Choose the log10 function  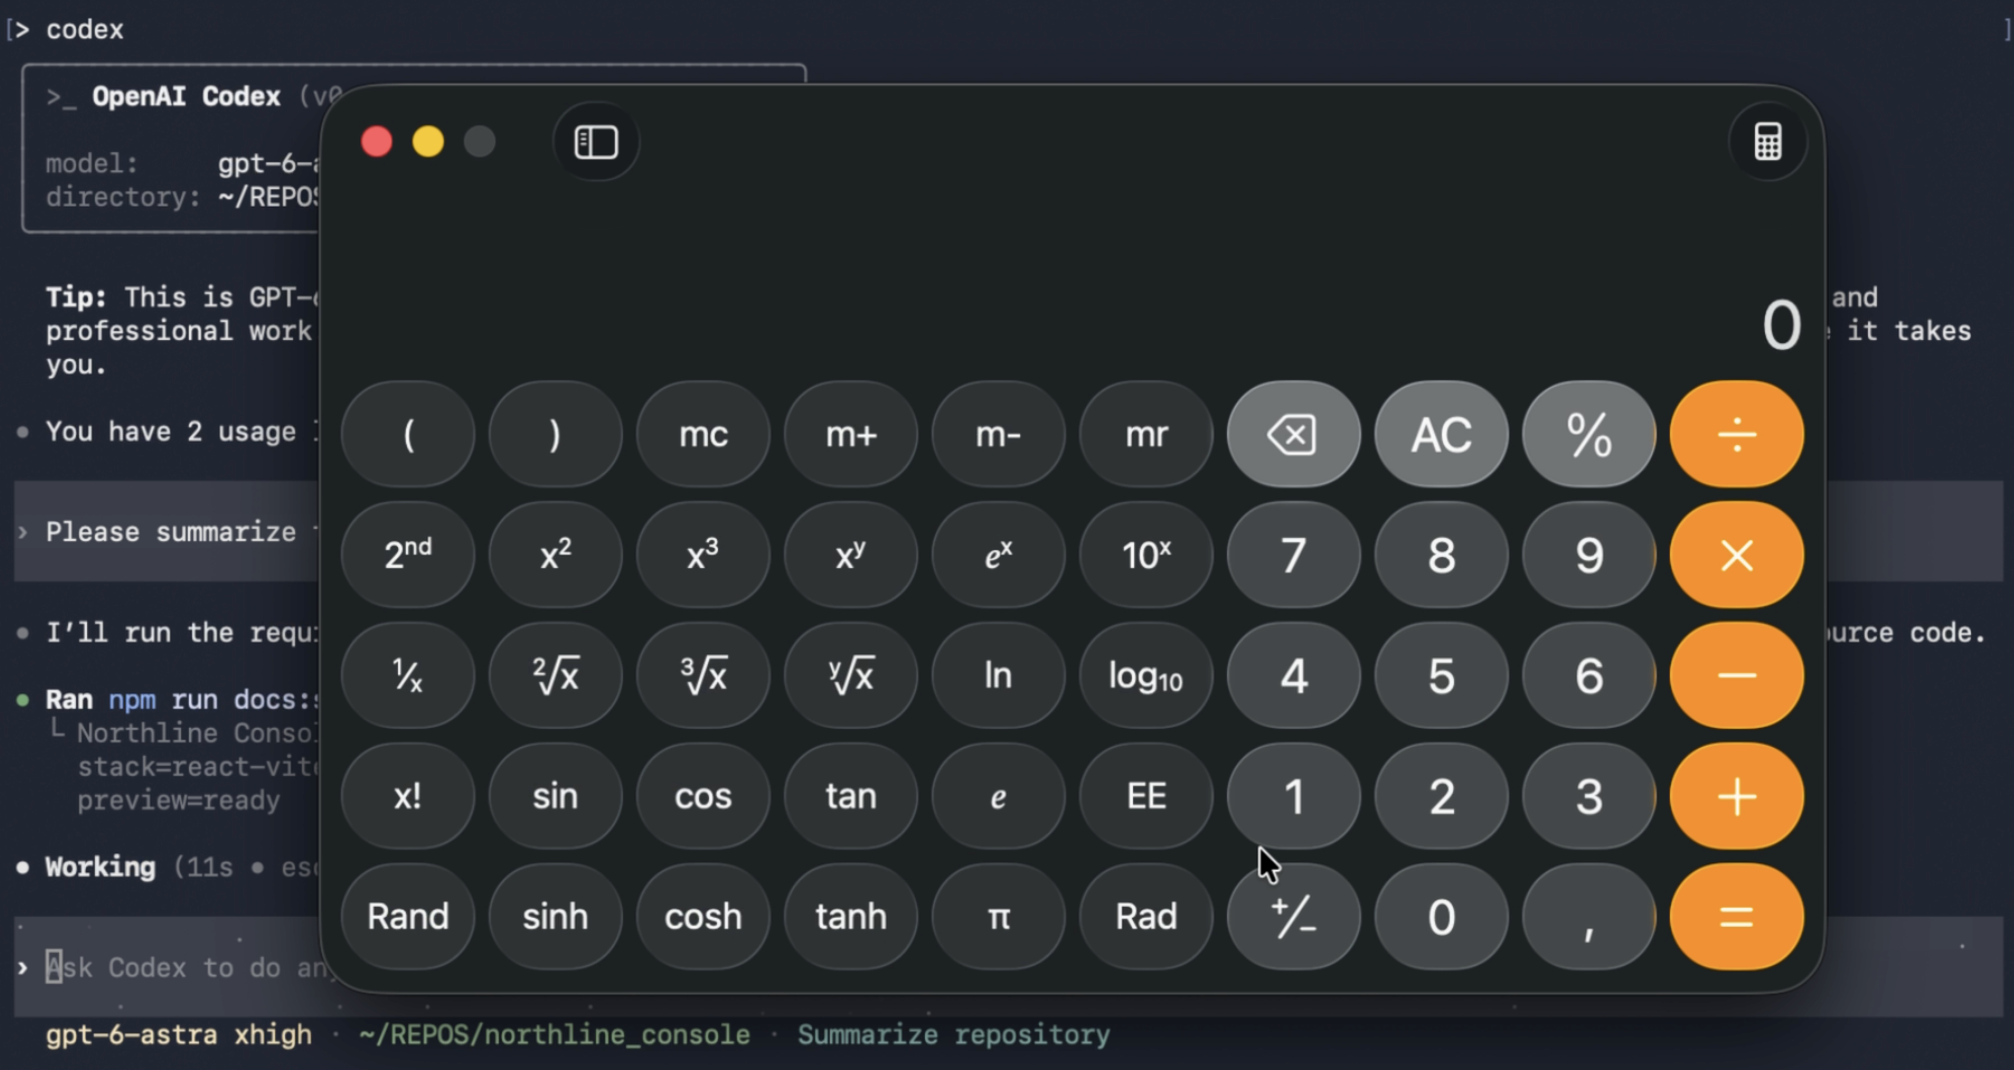(1146, 676)
